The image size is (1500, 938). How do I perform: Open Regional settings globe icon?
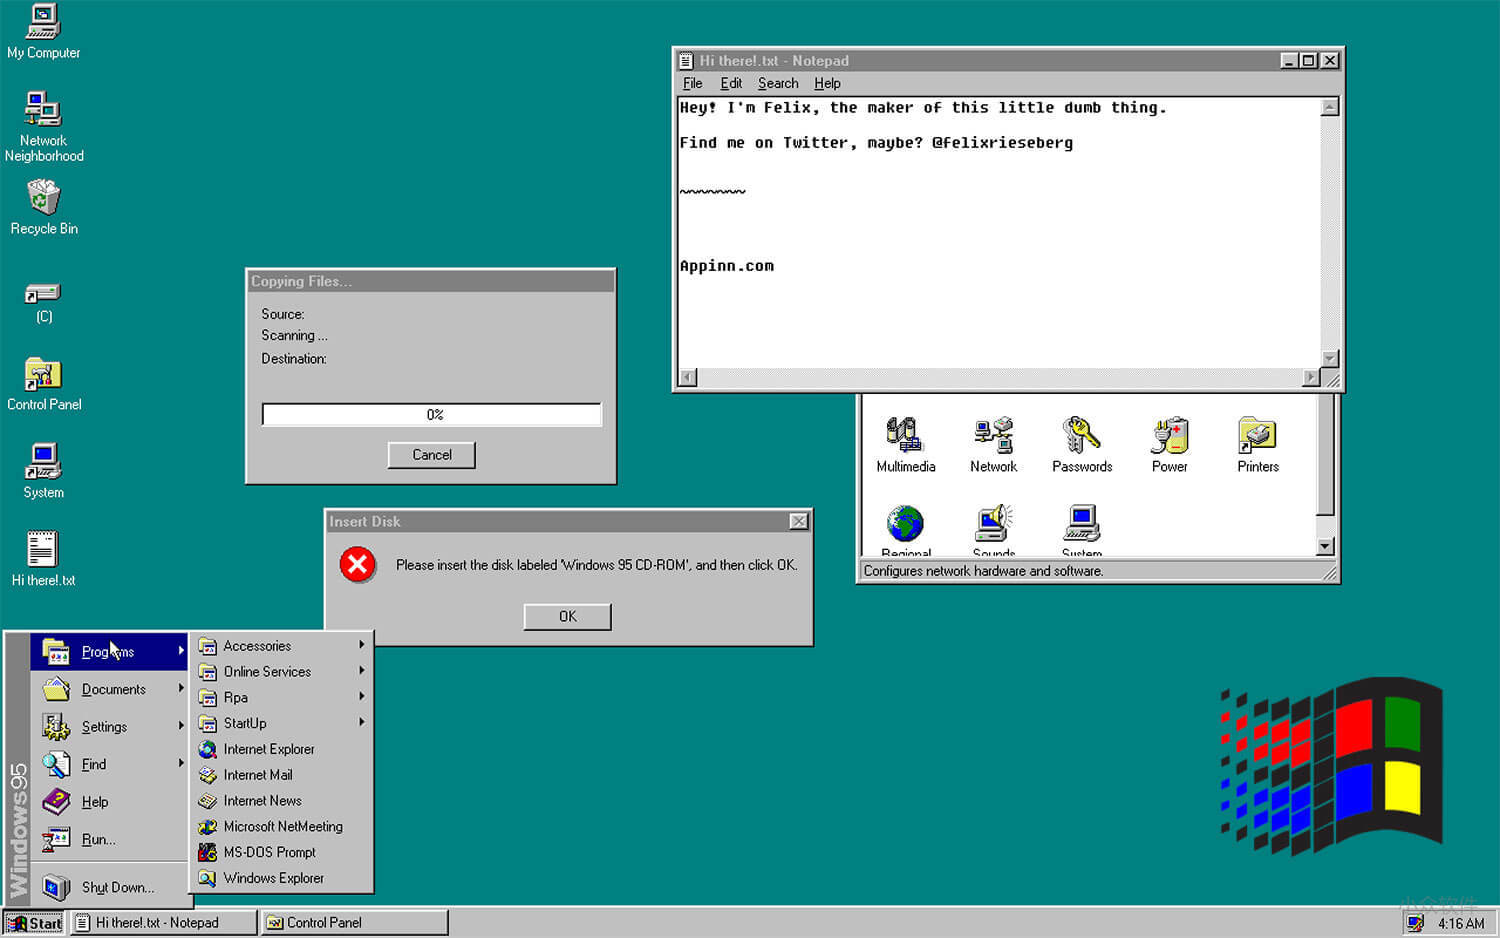904,525
